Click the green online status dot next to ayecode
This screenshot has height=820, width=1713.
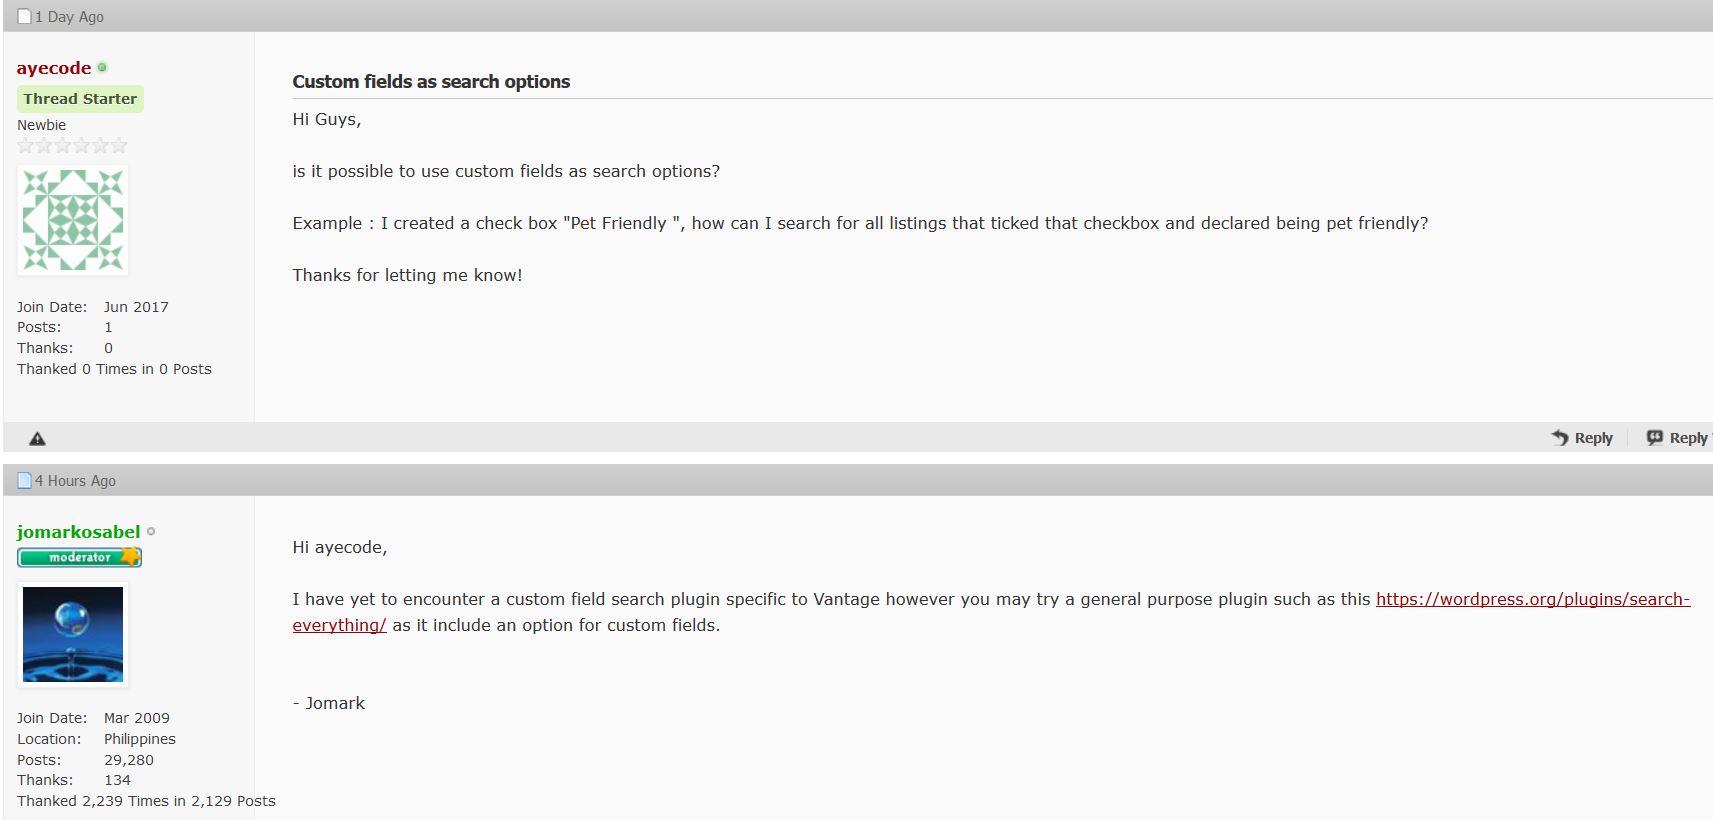click(x=102, y=68)
